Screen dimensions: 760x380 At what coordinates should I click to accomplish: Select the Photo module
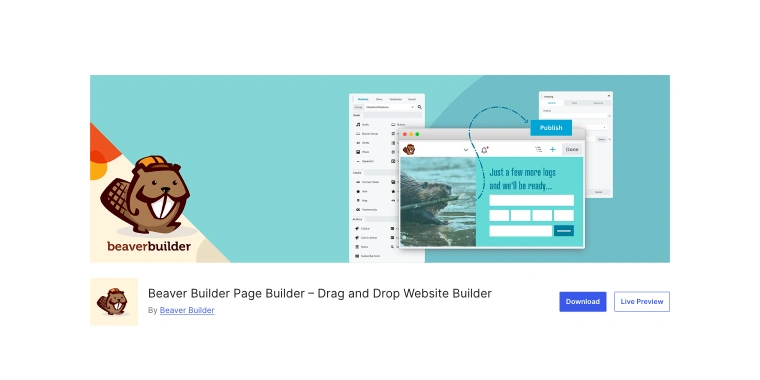click(363, 152)
